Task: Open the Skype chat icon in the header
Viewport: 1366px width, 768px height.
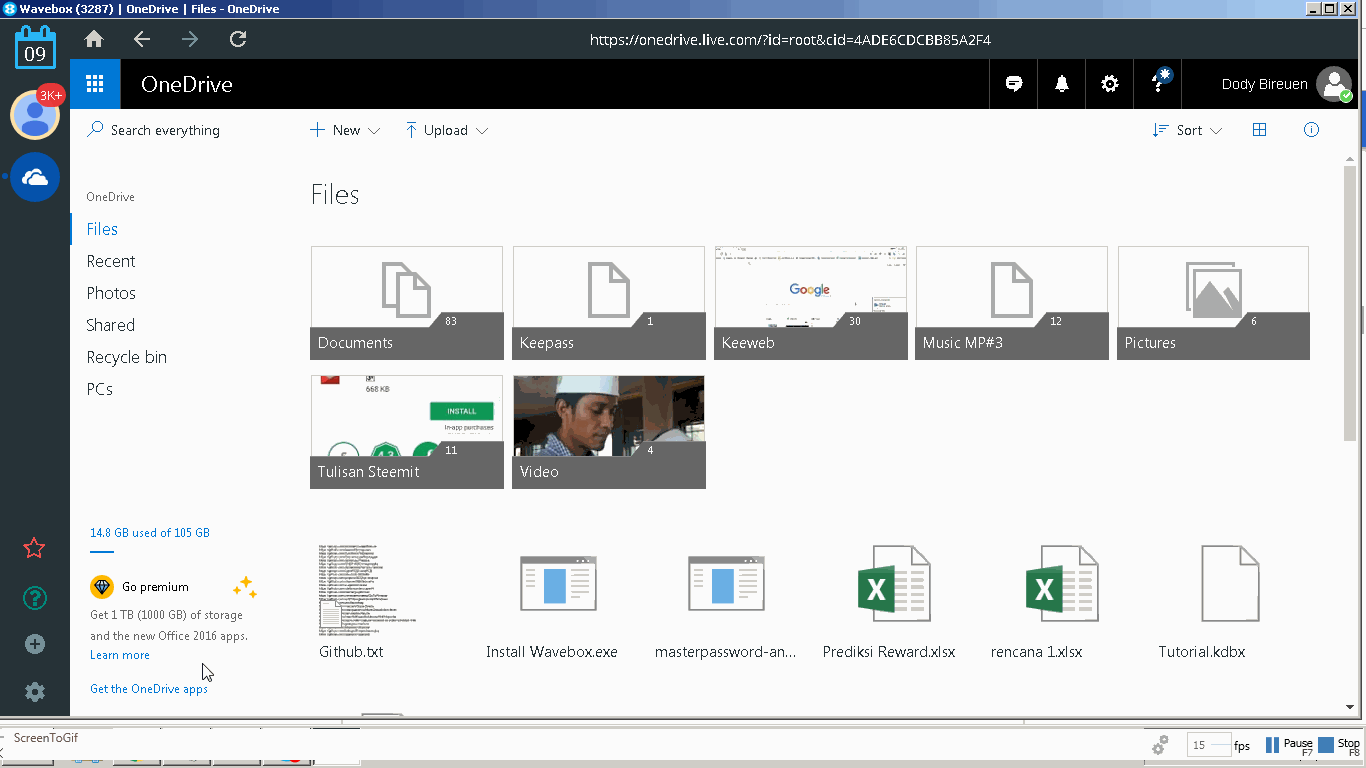Action: click(1014, 84)
